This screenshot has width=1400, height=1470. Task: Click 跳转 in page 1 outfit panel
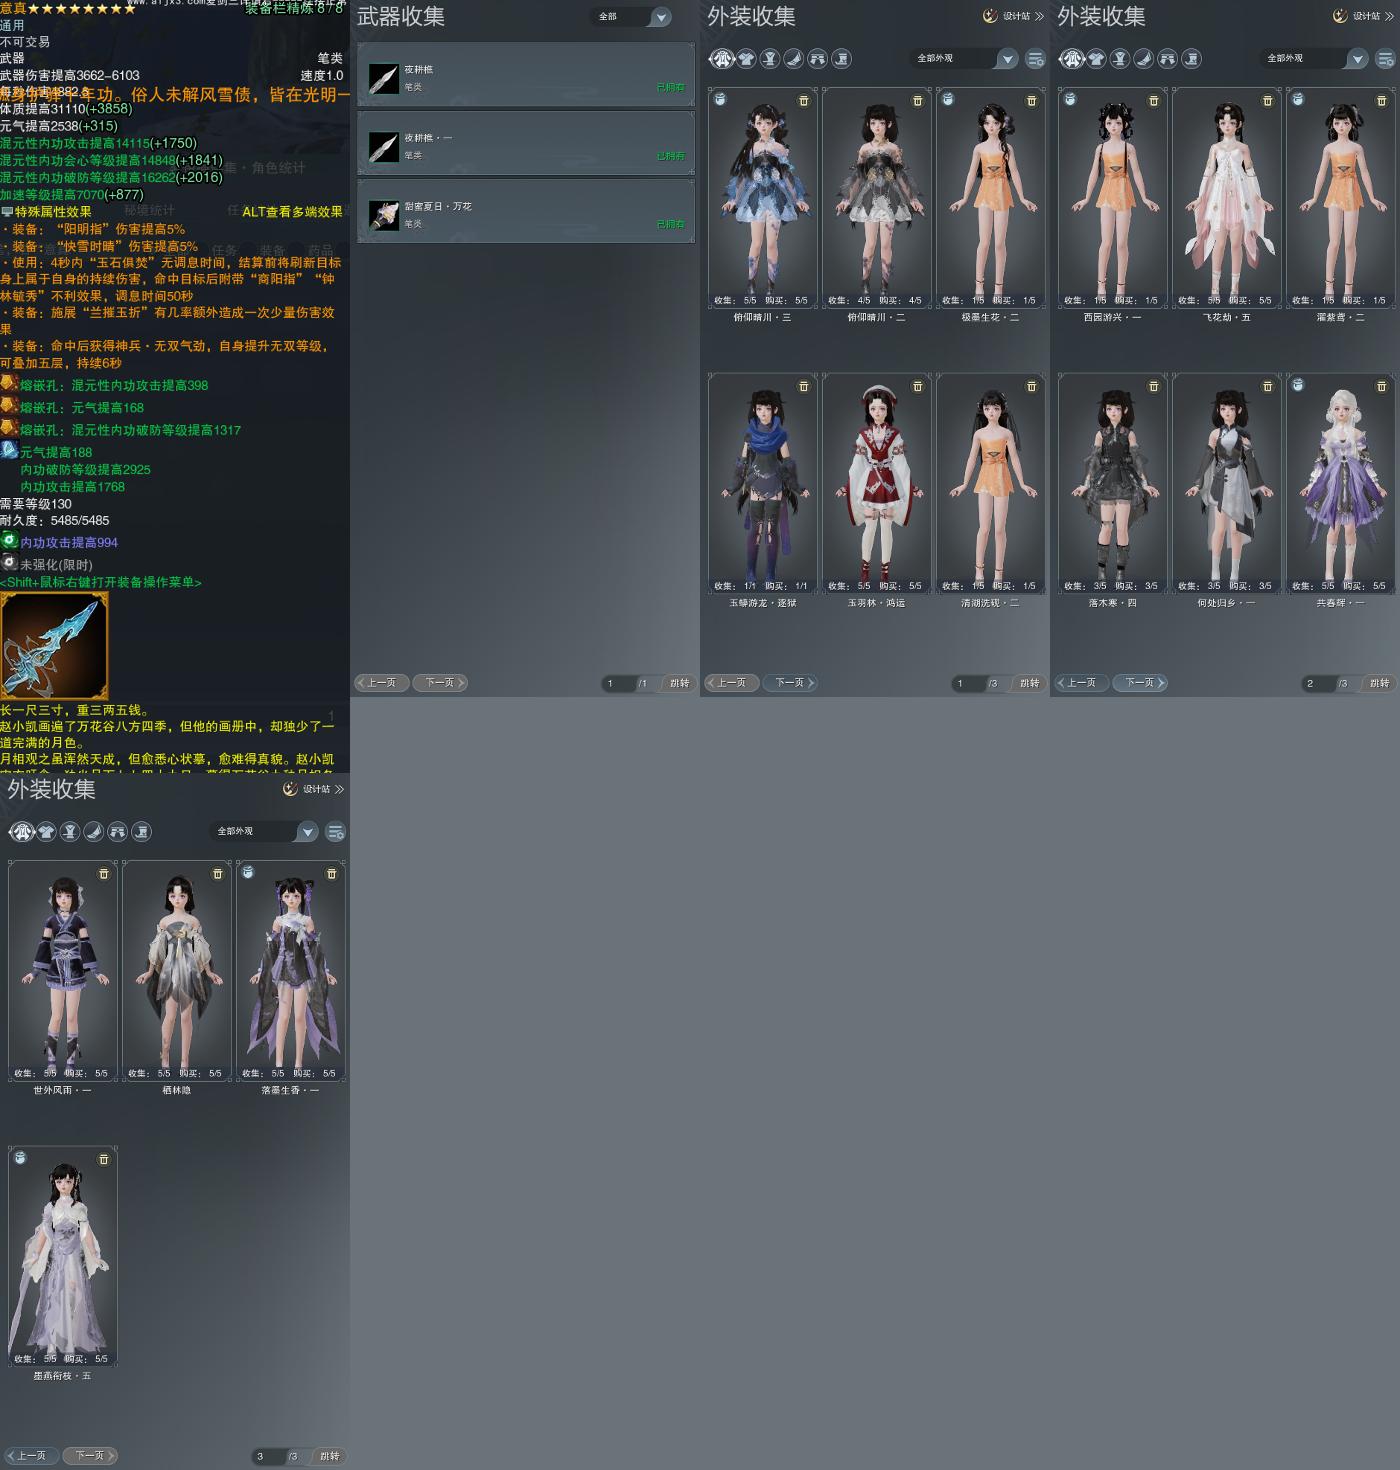1030,684
